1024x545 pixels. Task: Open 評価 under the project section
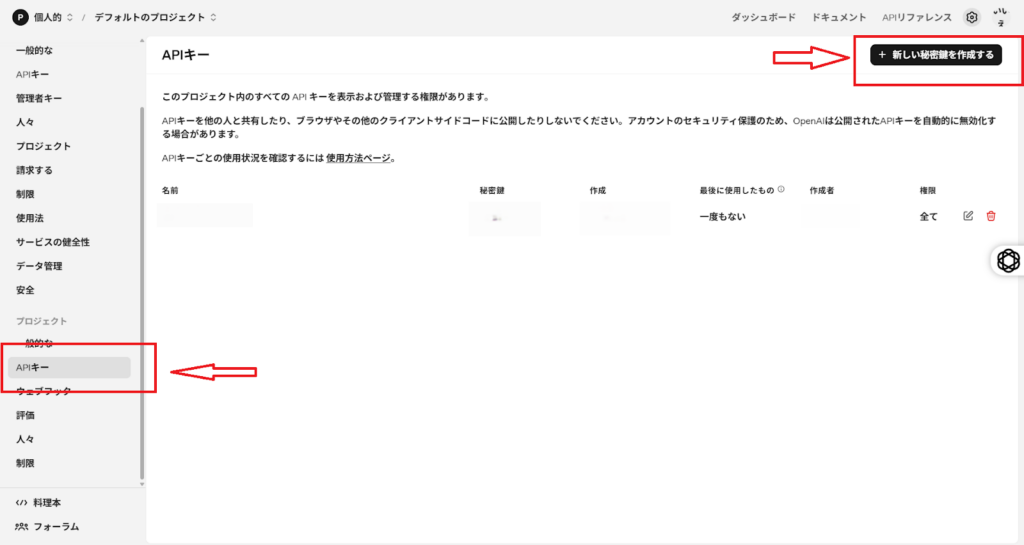(25, 415)
